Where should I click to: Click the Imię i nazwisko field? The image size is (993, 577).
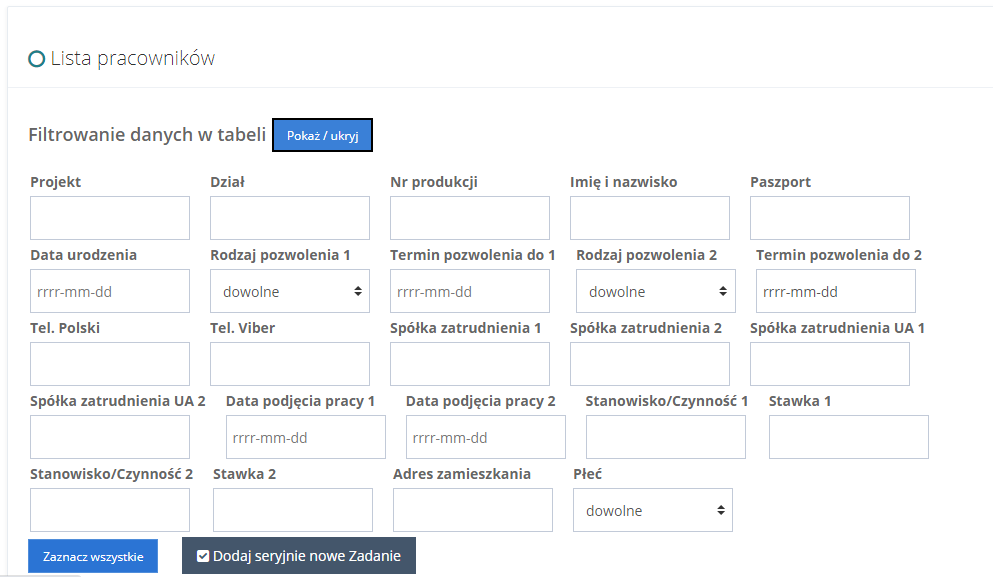[x=650, y=218]
